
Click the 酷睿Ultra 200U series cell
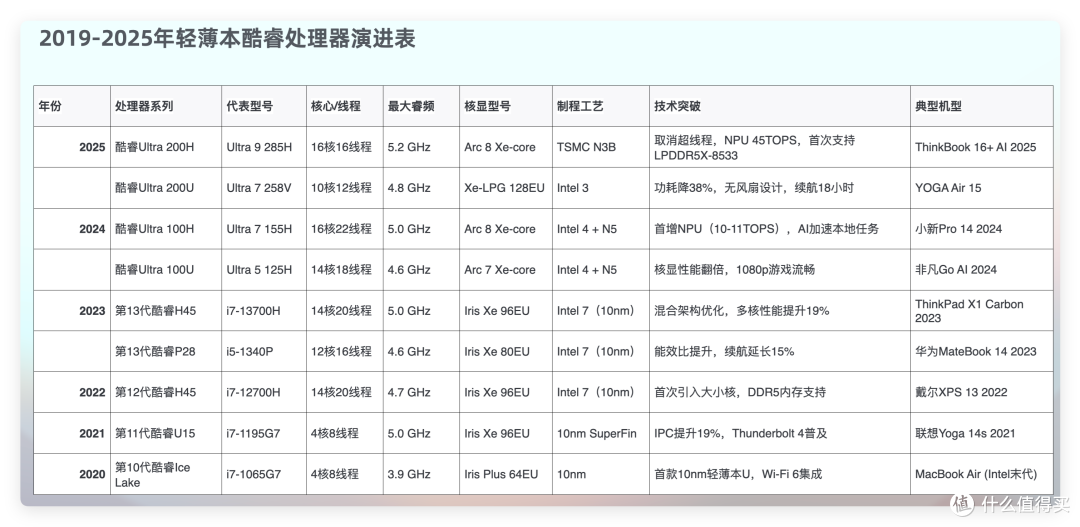(166, 187)
